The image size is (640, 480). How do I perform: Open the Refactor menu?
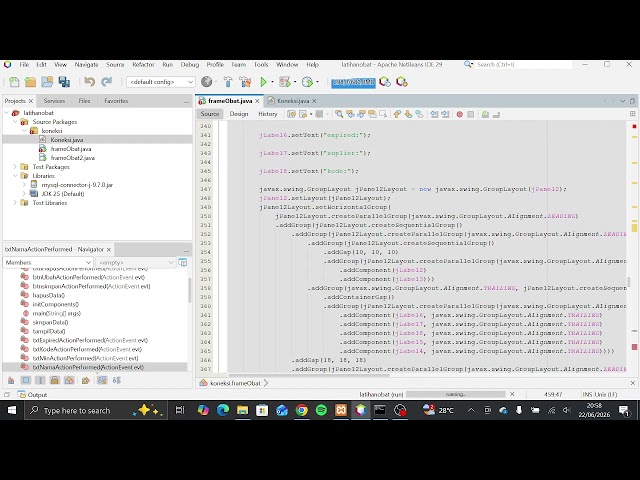(143, 64)
